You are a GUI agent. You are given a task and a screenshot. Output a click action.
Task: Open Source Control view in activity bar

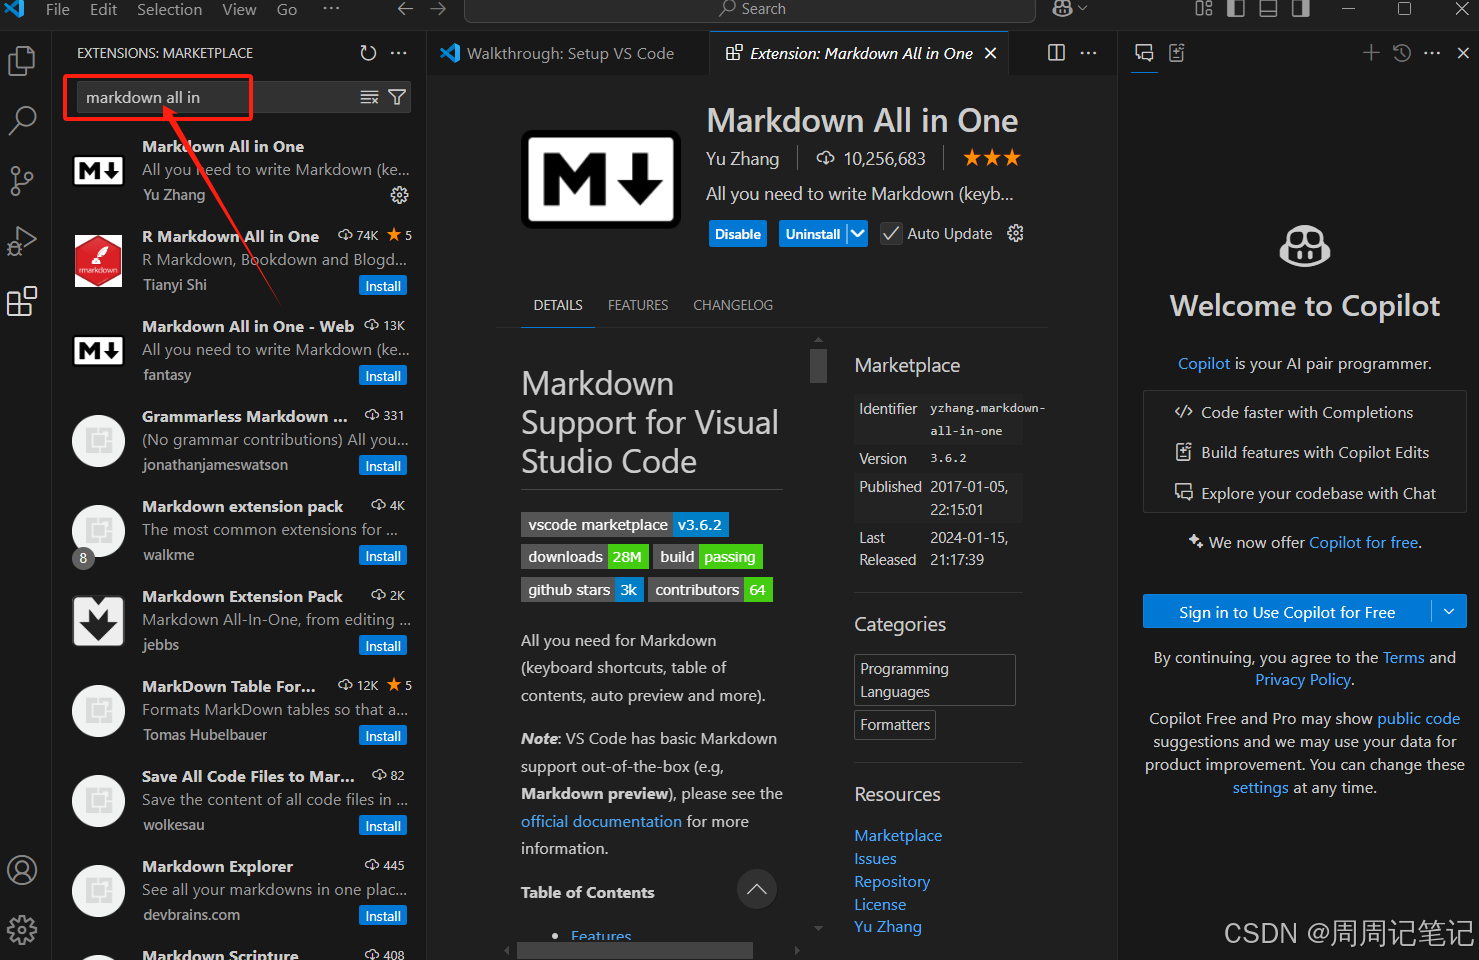[22, 181]
